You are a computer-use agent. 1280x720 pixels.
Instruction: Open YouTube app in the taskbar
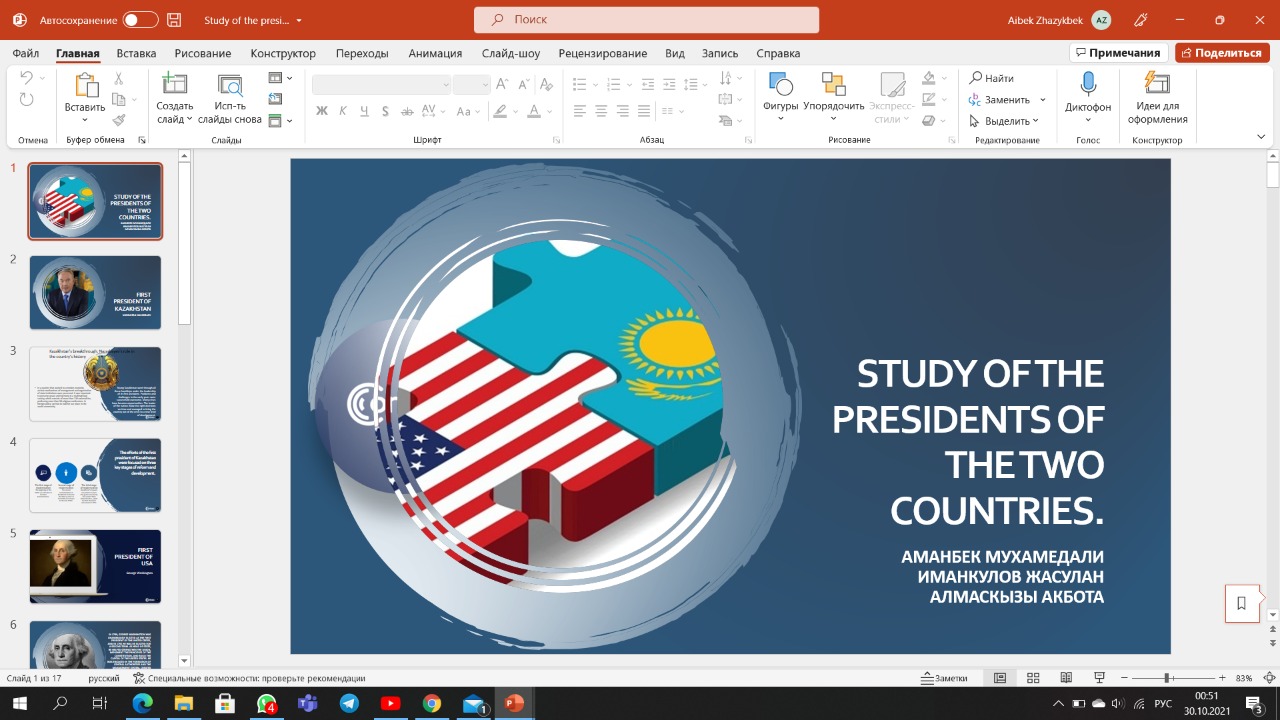(x=390, y=704)
